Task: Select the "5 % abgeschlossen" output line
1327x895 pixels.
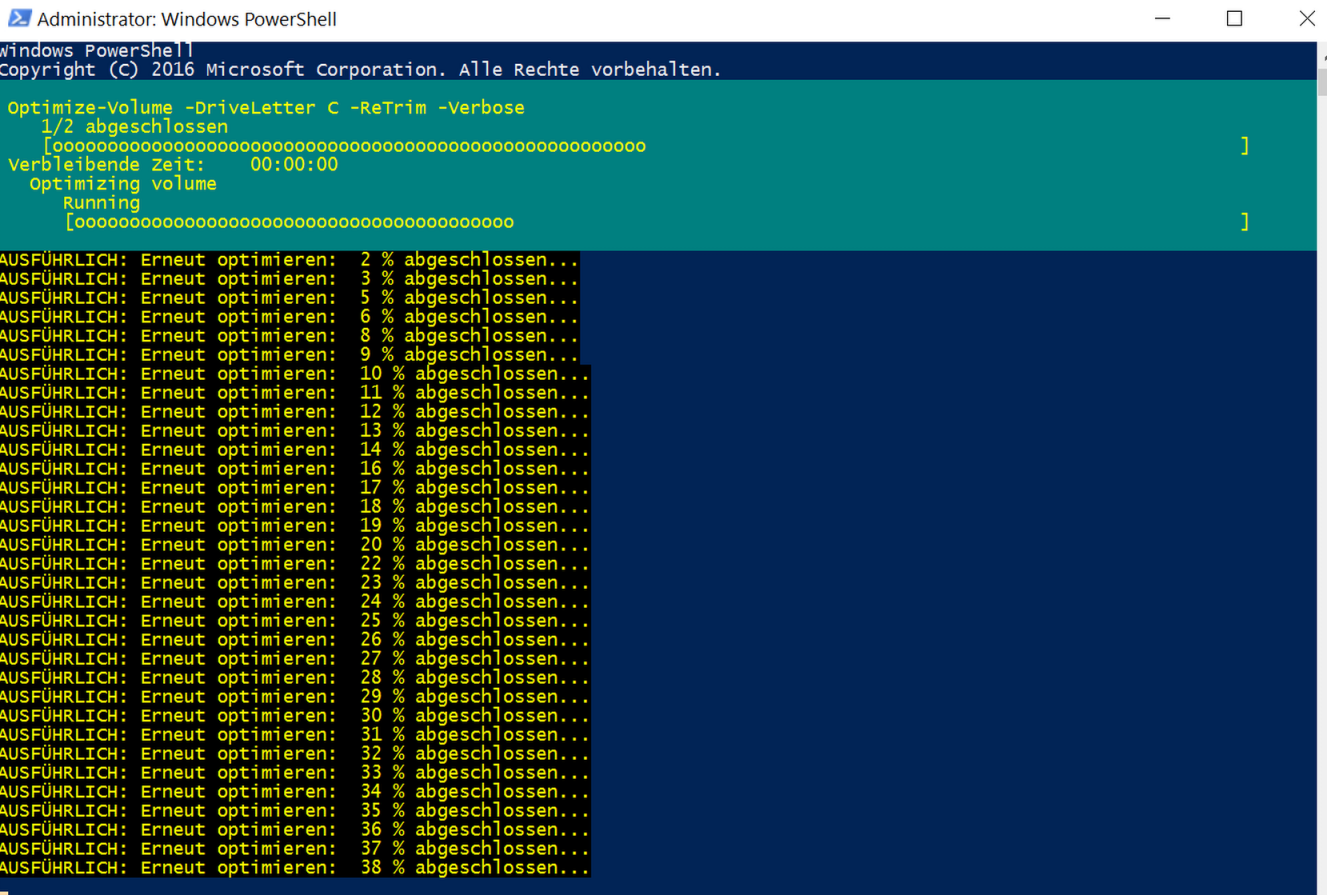Action: [289, 298]
